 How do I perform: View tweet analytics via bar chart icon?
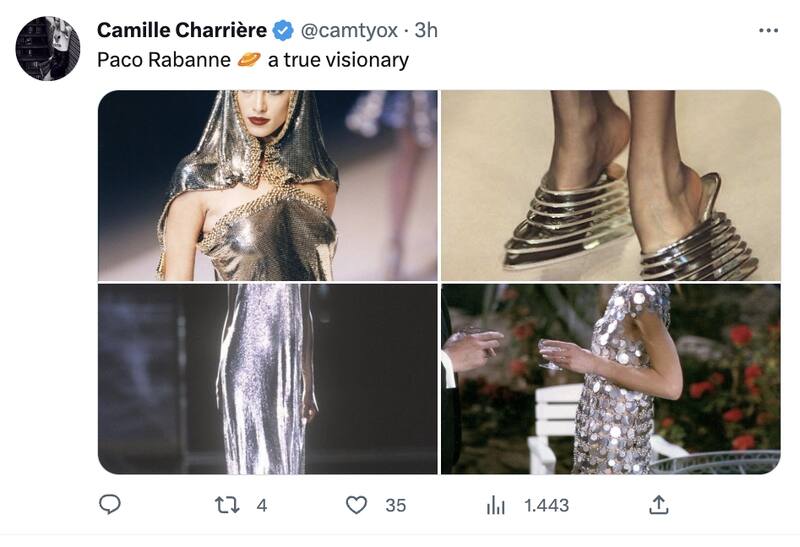tap(495, 505)
